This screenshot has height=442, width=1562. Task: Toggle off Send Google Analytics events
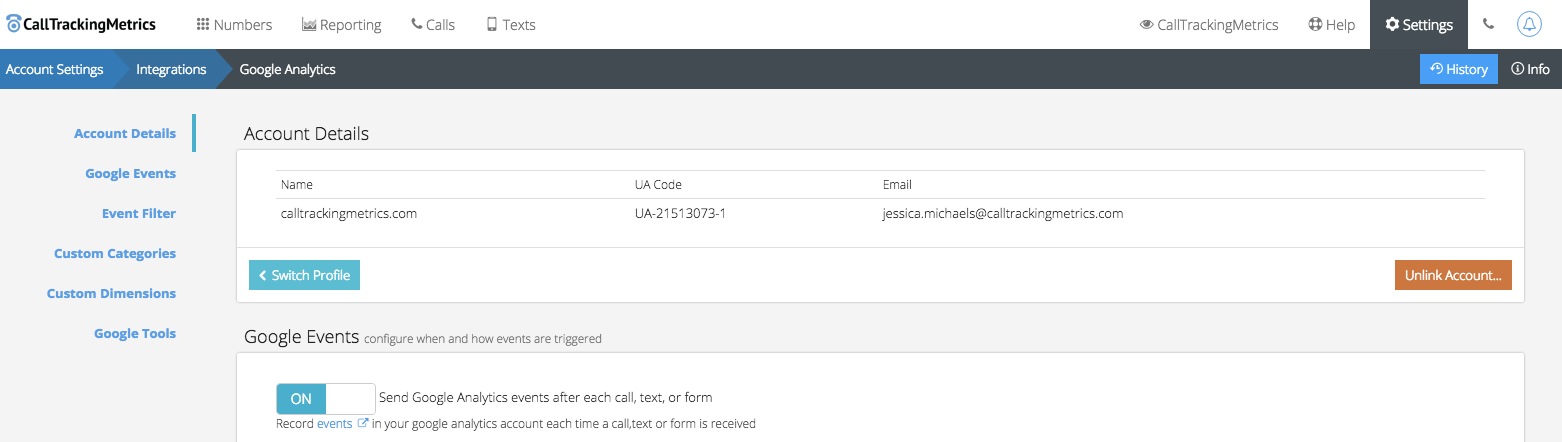(325, 398)
